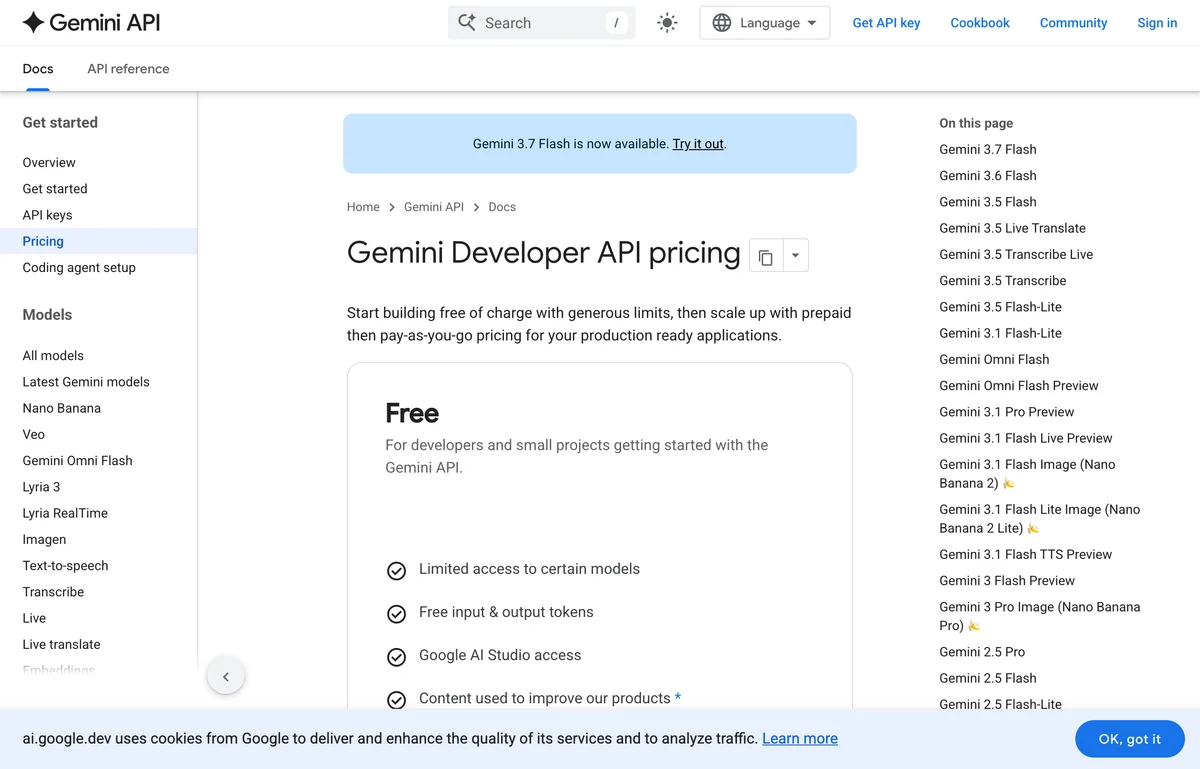Open the Cookbook link
The height and width of the screenshot is (769, 1200).
click(x=980, y=23)
